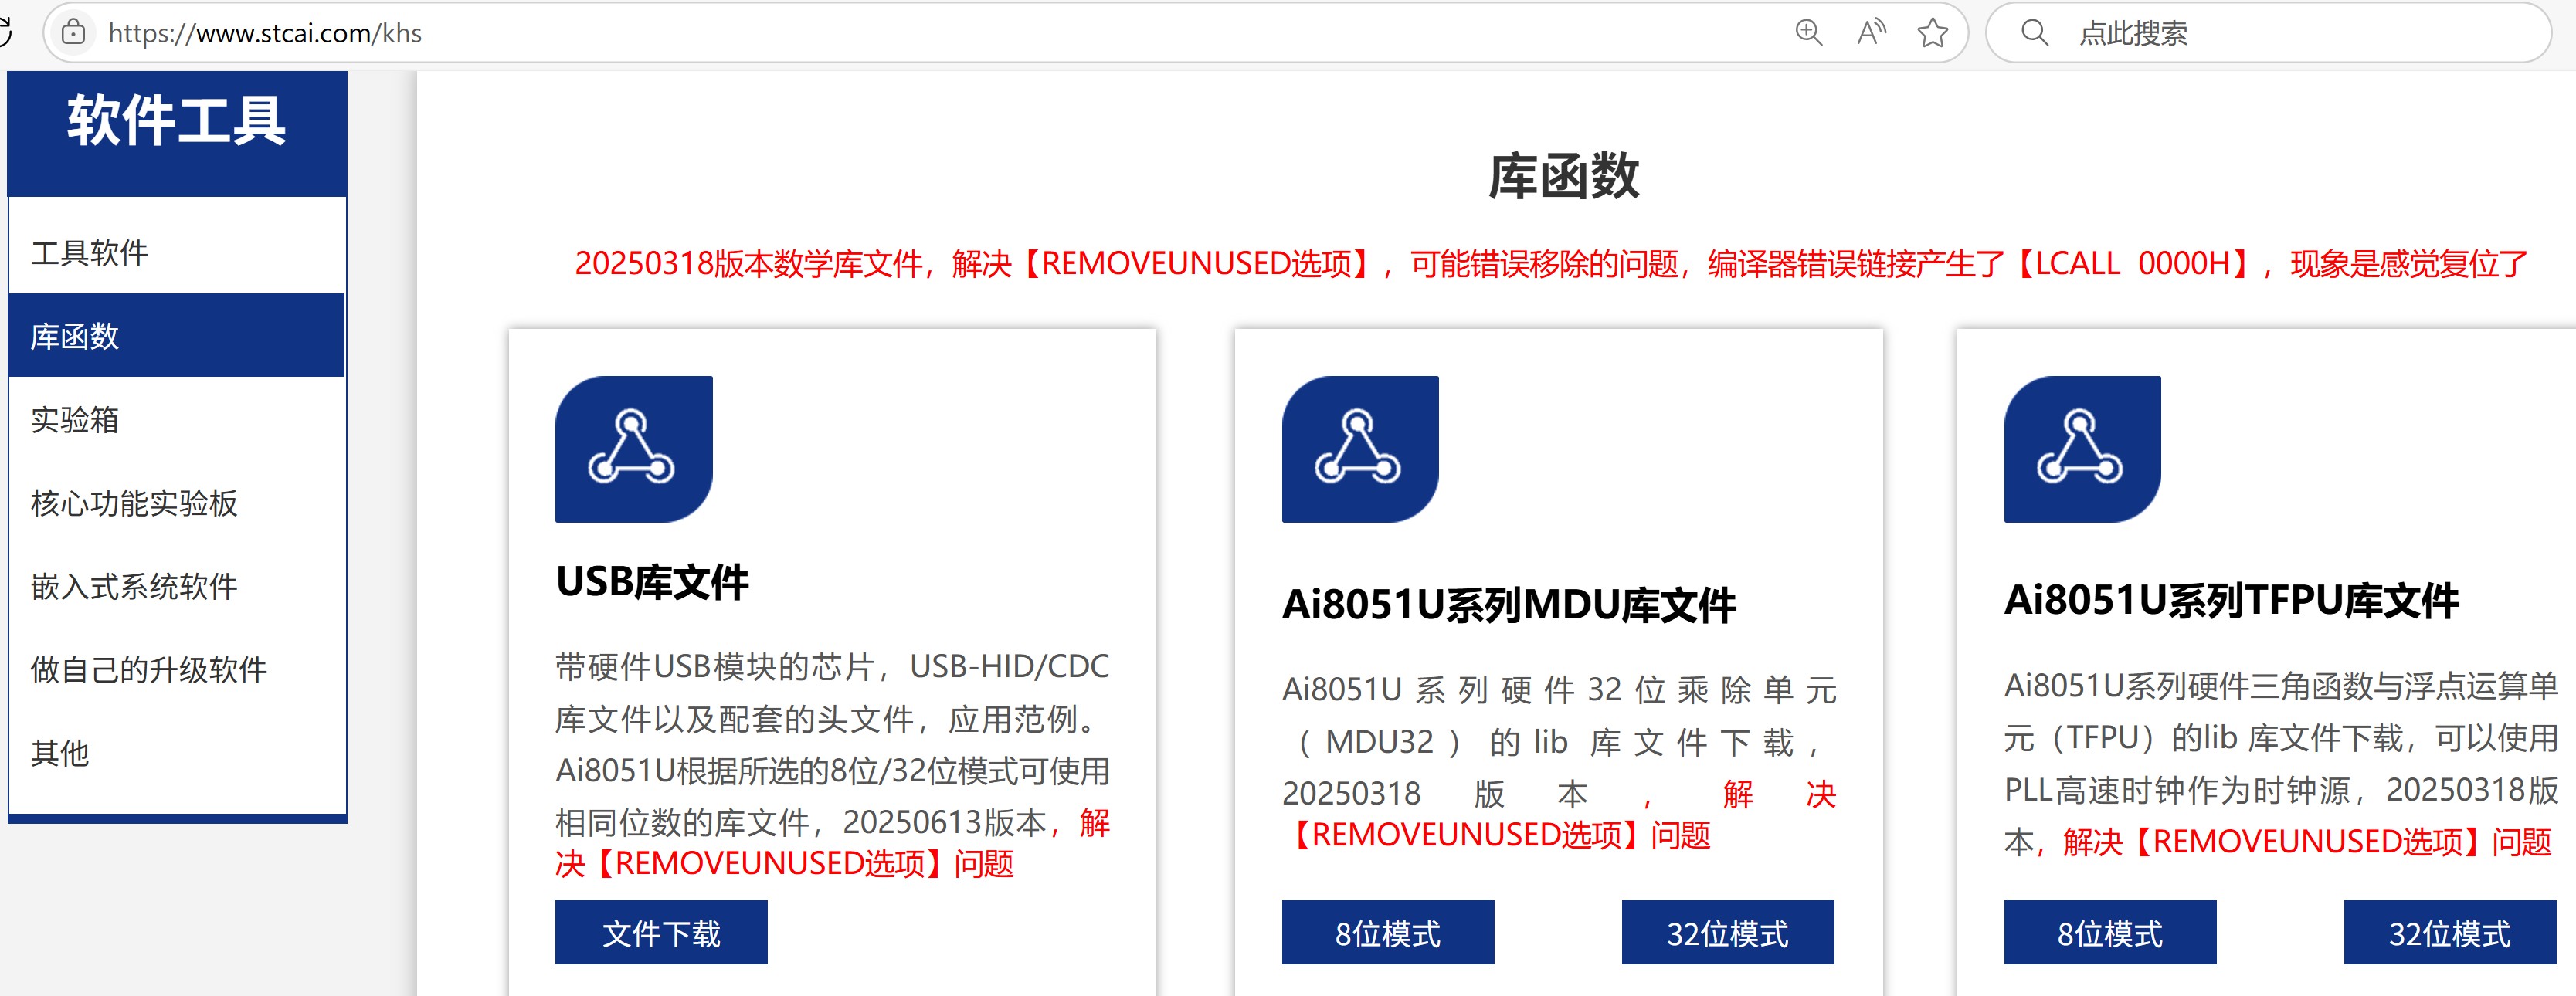Click 文件下载 button for USB库文件
The image size is (2576, 996).
661,933
